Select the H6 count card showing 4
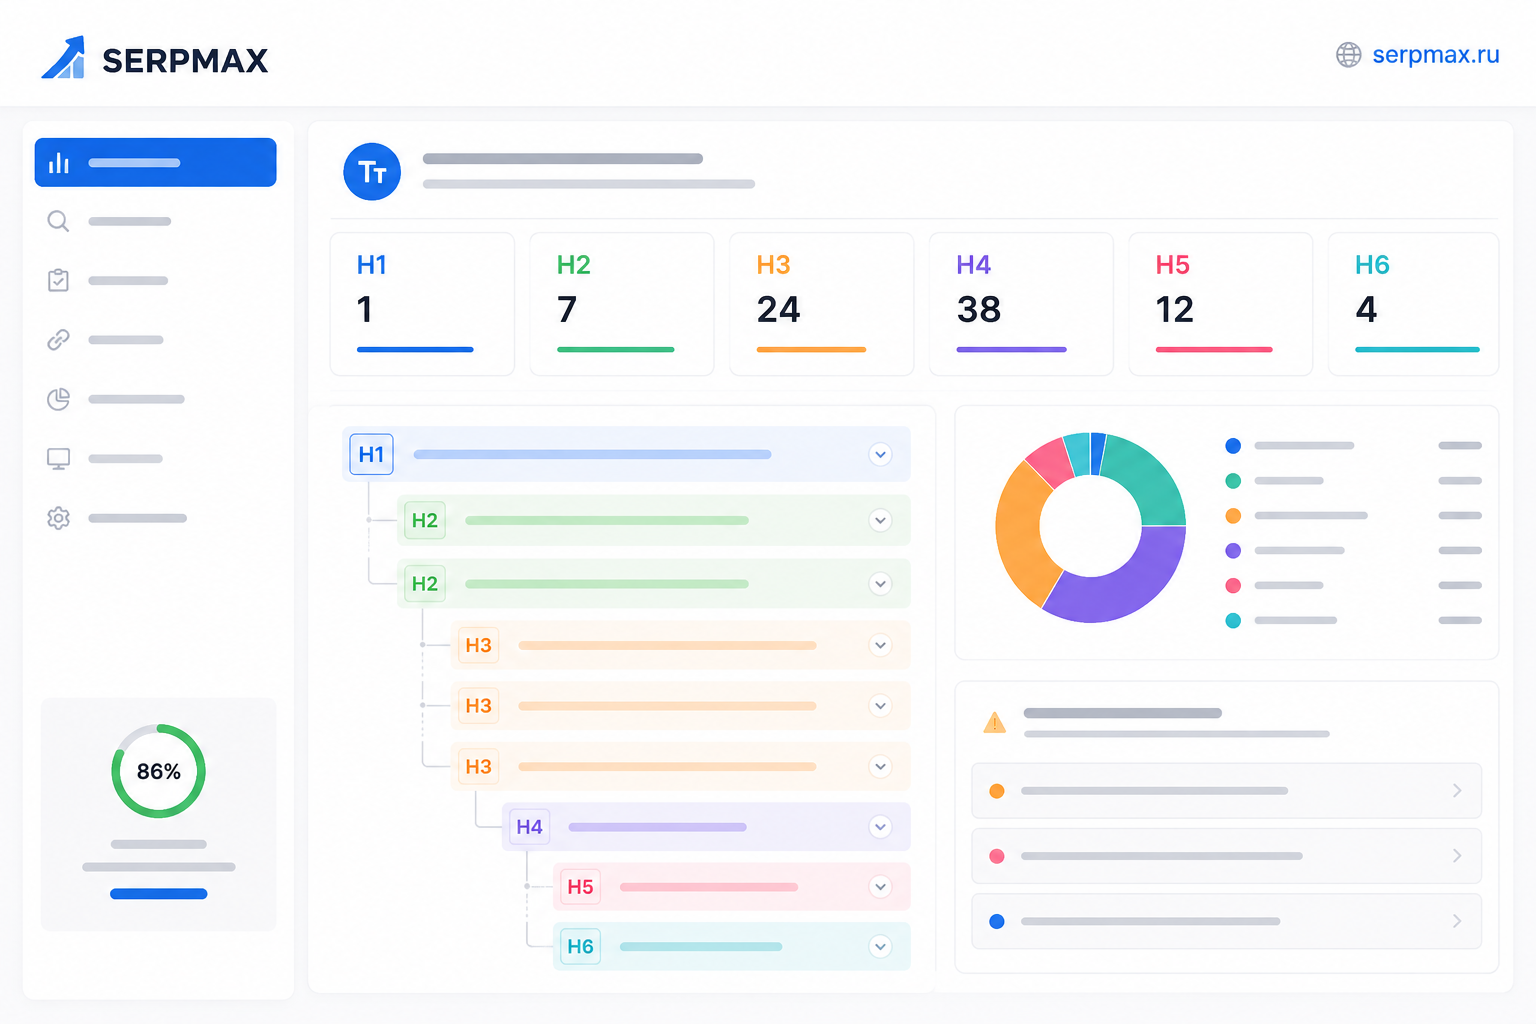Viewport: 1536px width, 1024px height. [1414, 304]
